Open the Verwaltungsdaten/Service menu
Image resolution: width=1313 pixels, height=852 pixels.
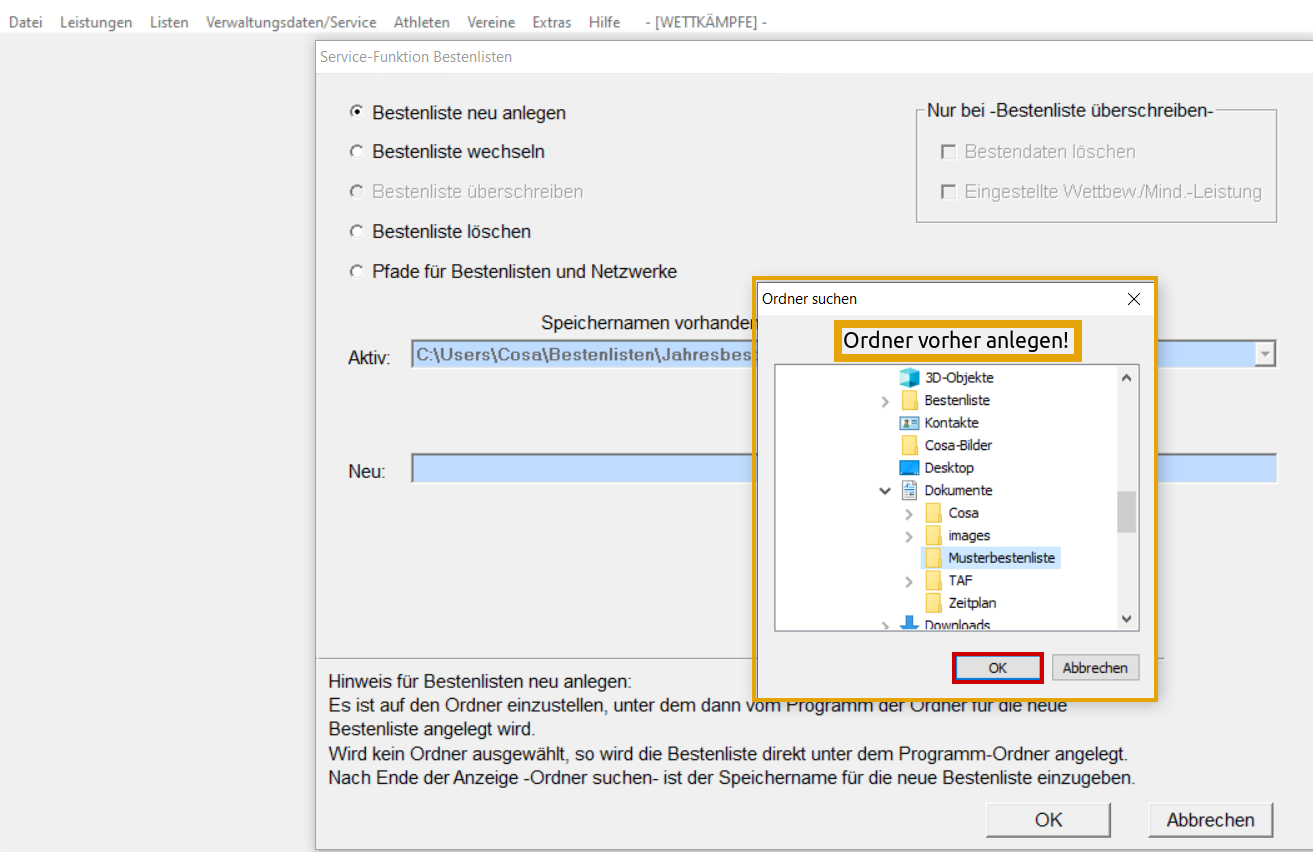coord(291,22)
